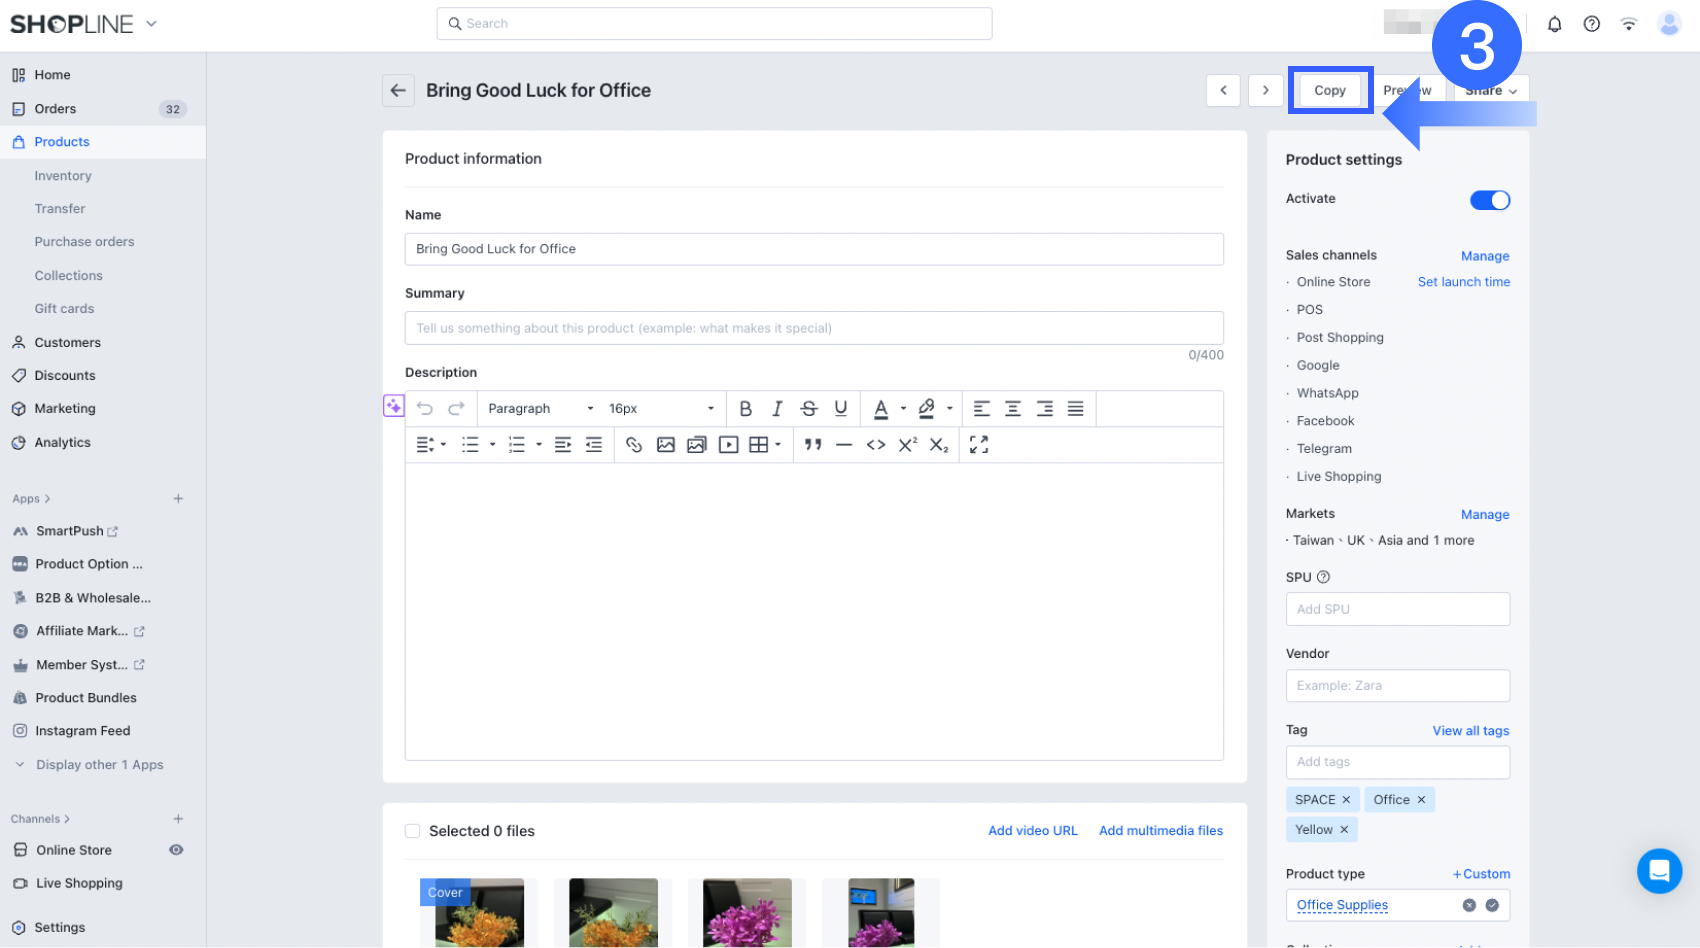
Task: Expand the description editor to fullscreen
Action: tap(978, 444)
